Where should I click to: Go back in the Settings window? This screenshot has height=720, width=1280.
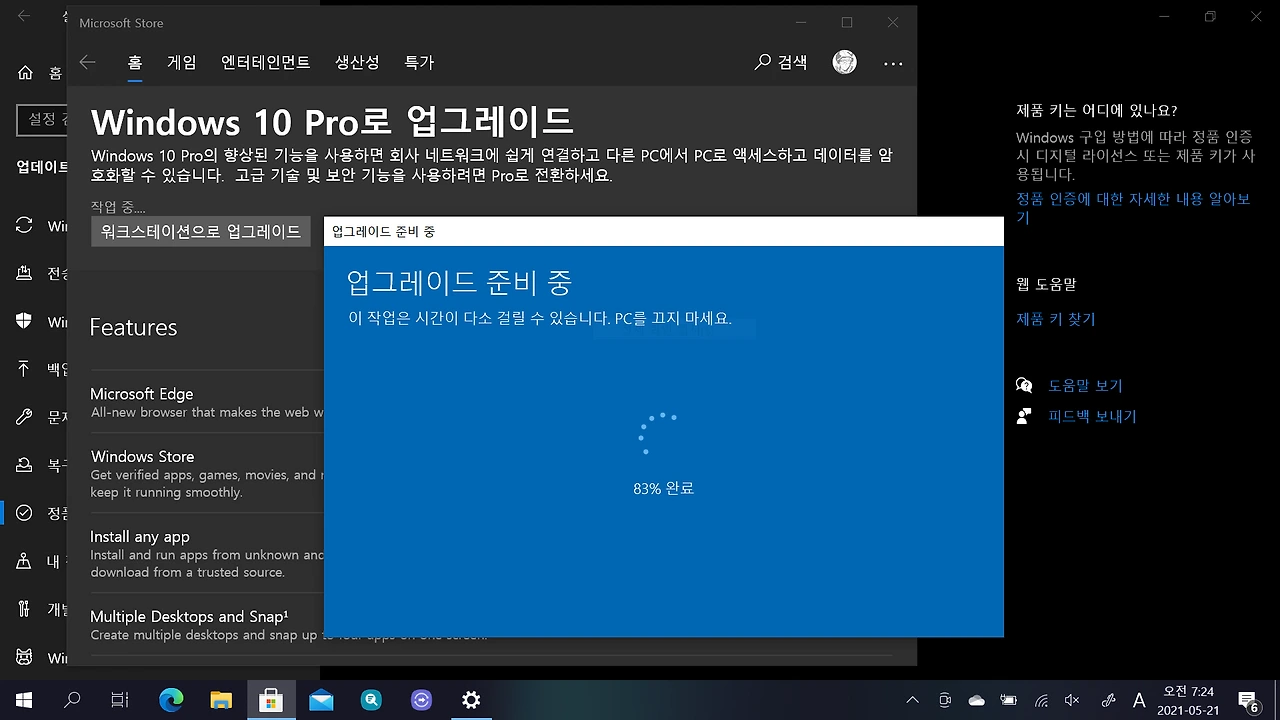(24, 16)
